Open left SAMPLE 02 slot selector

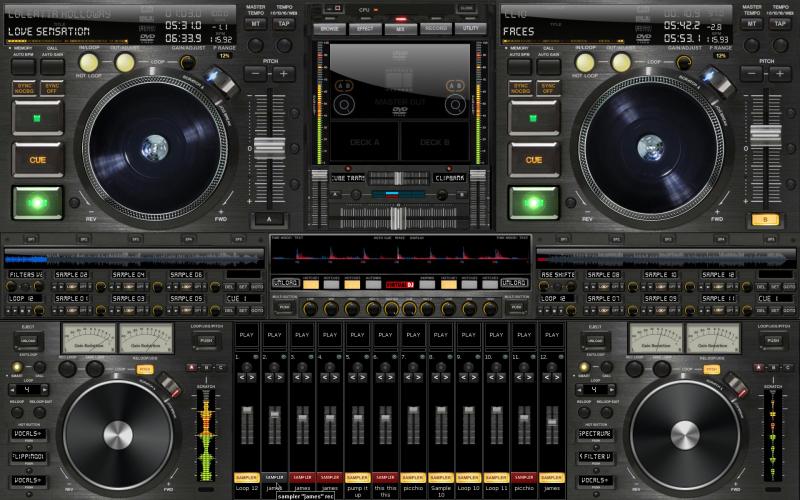(x=72, y=274)
